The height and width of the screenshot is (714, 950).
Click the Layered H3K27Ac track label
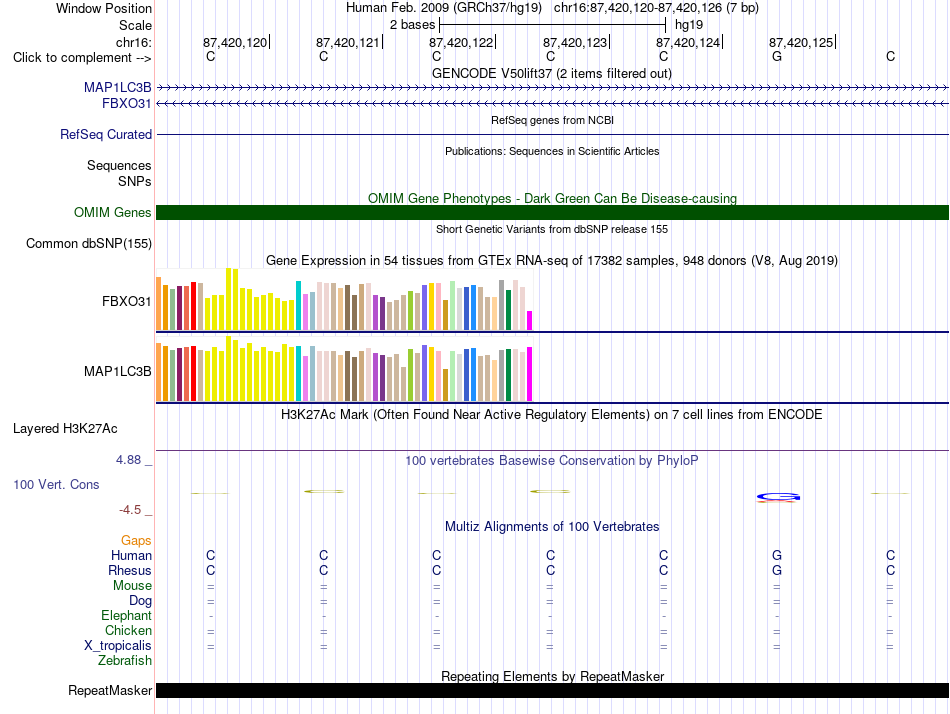point(65,429)
